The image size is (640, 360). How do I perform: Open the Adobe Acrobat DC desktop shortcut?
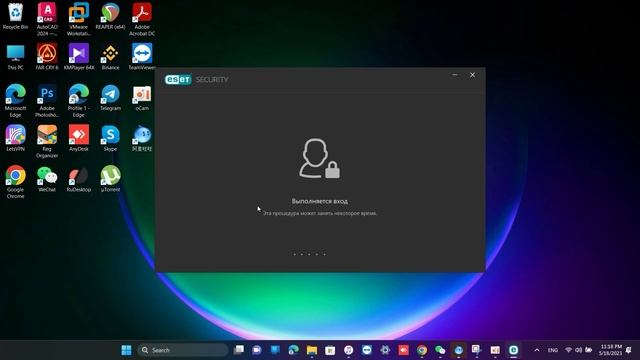pos(142,19)
